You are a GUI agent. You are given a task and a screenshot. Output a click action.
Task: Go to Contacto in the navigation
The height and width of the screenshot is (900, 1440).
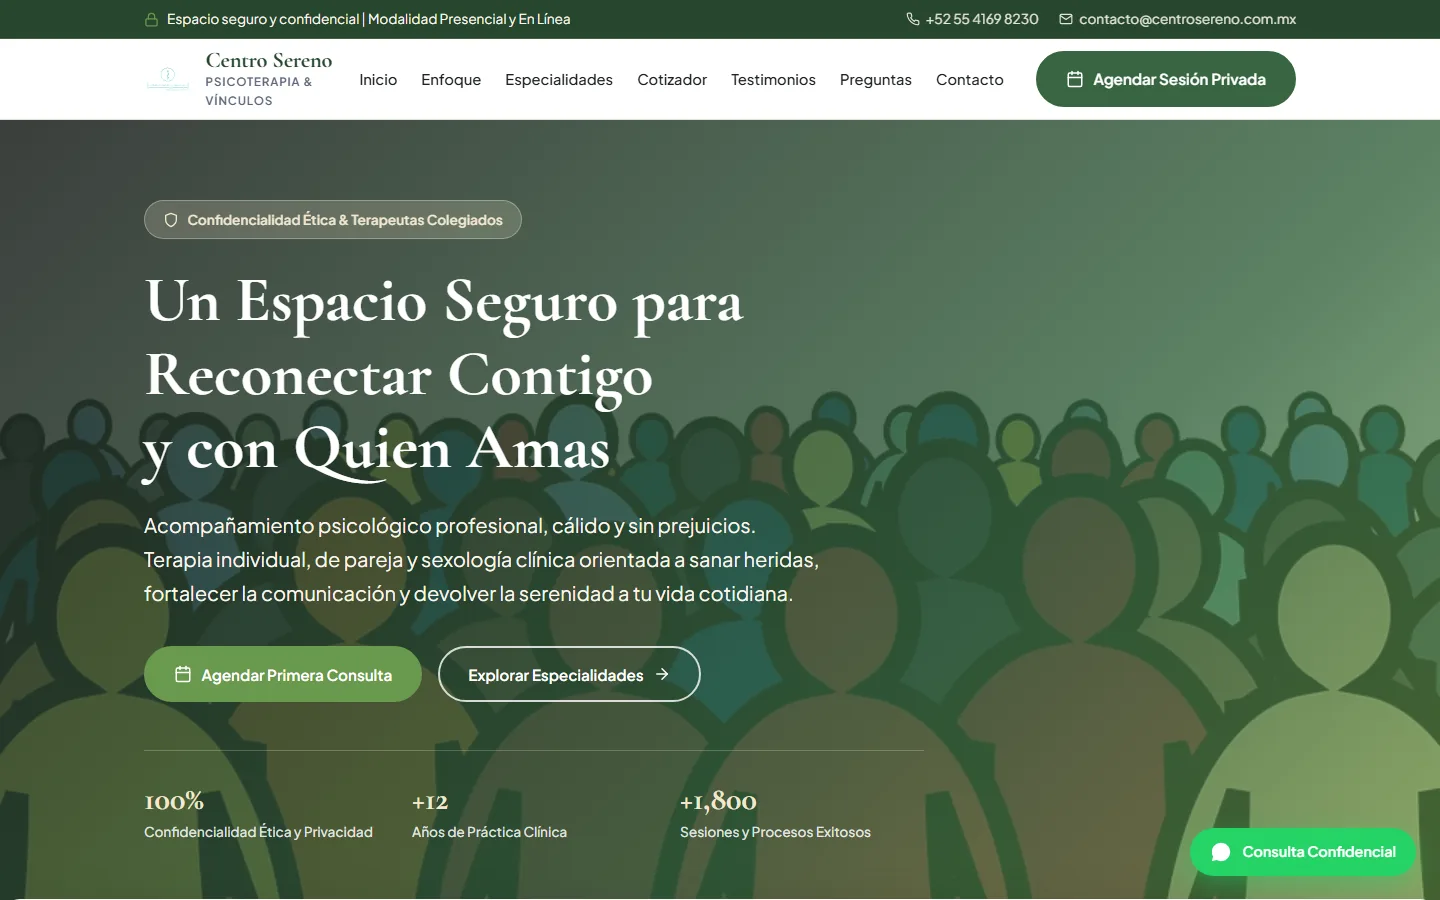[x=970, y=79]
